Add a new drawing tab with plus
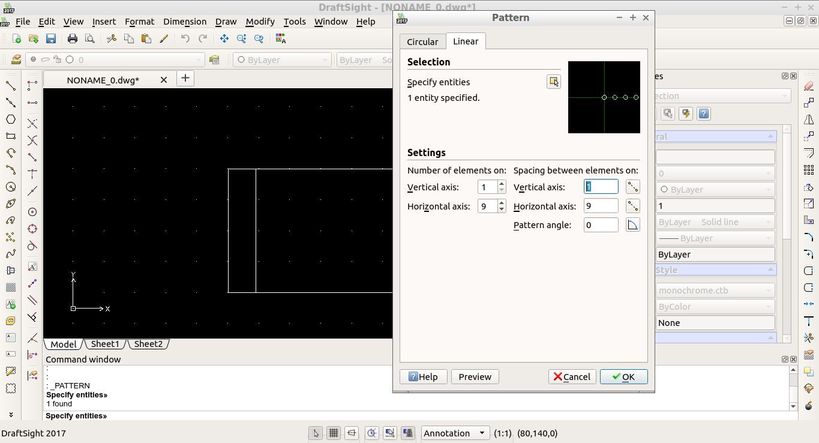Image resolution: width=819 pixels, height=443 pixels. (x=185, y=78)
